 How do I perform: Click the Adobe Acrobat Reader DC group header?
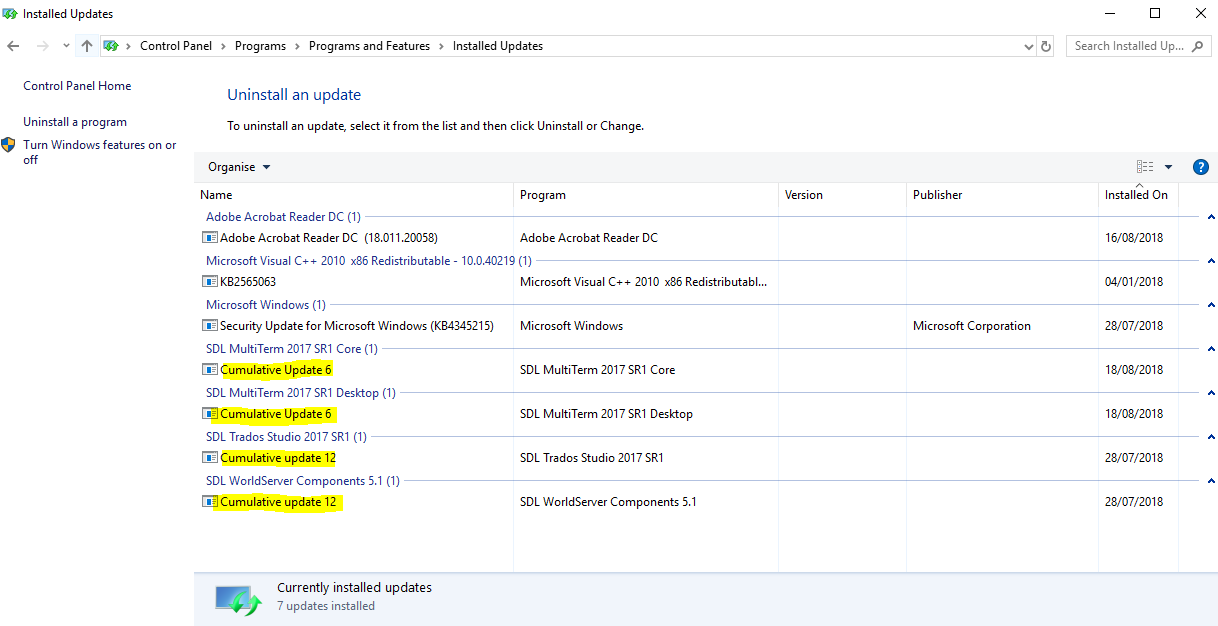coord(283,217)
